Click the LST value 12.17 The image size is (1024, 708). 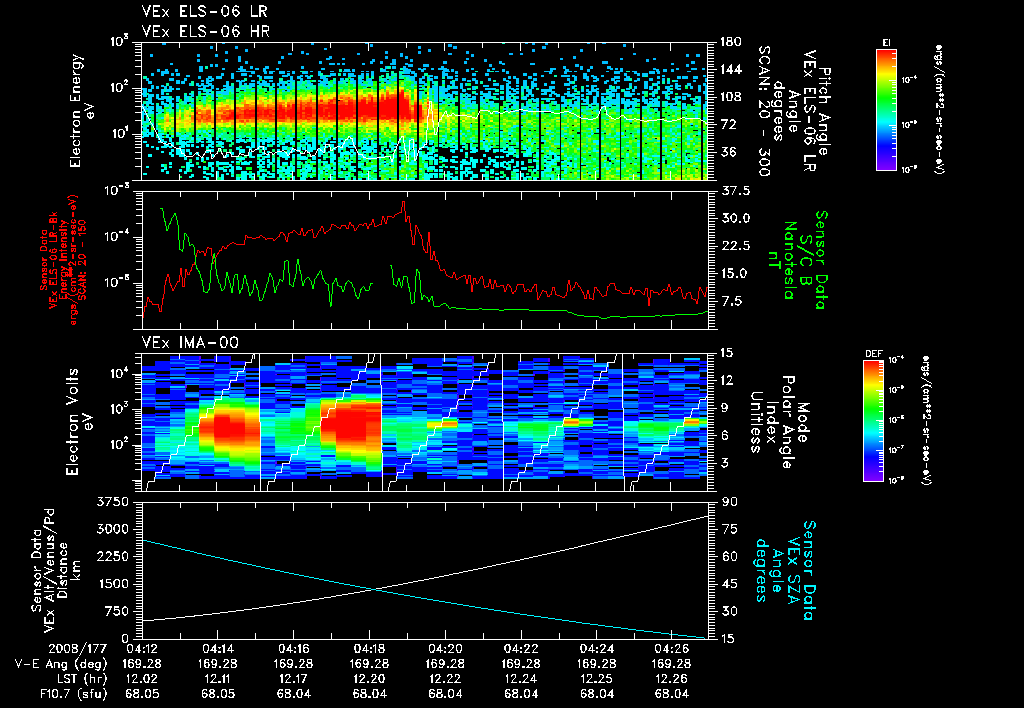point(294,679)
